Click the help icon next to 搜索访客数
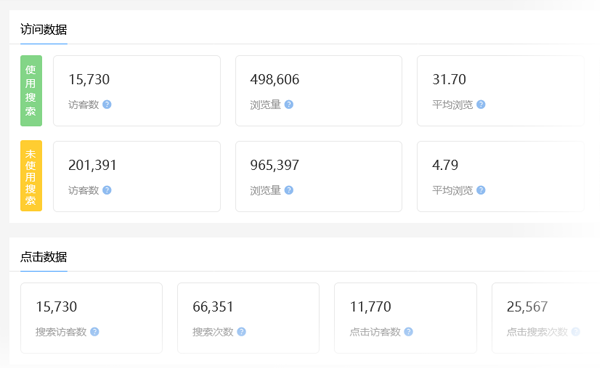Screen dimensions: 600x368 pos(95,332)
